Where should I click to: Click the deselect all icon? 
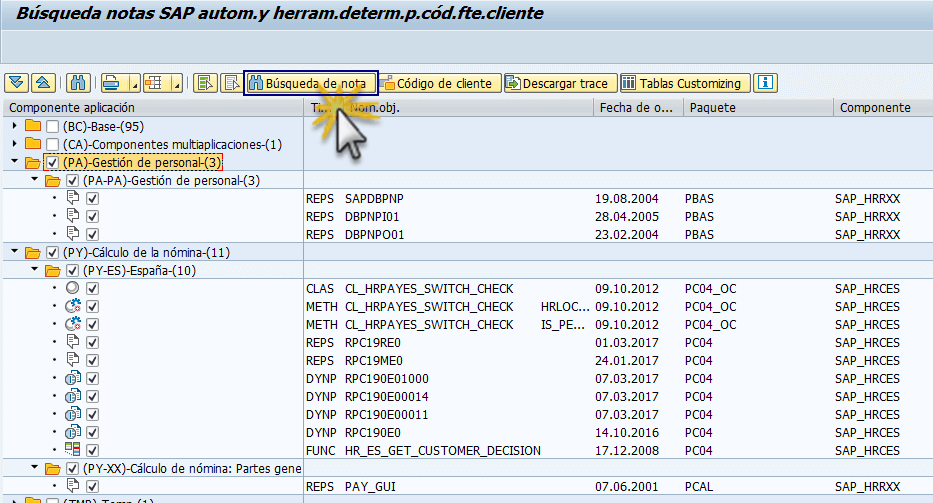click(231, 83)
